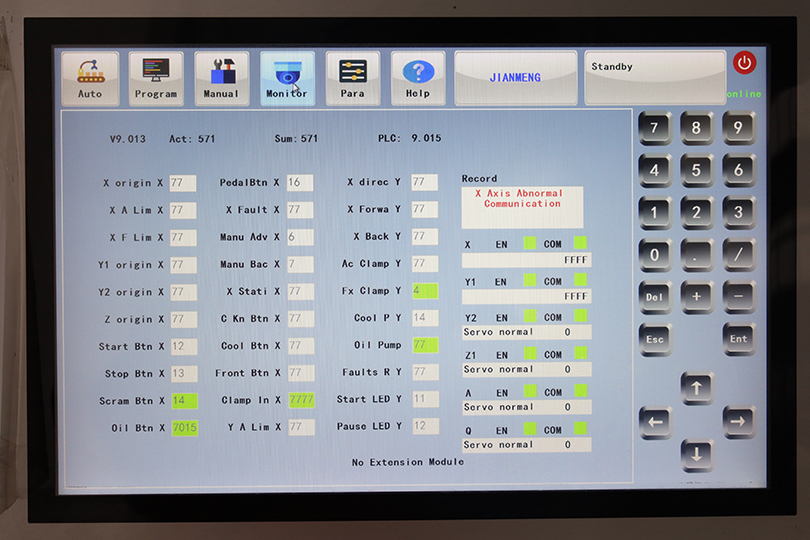Select the Oil Btn X value field
The image size is (810, 540).
[x=184, y=427]
